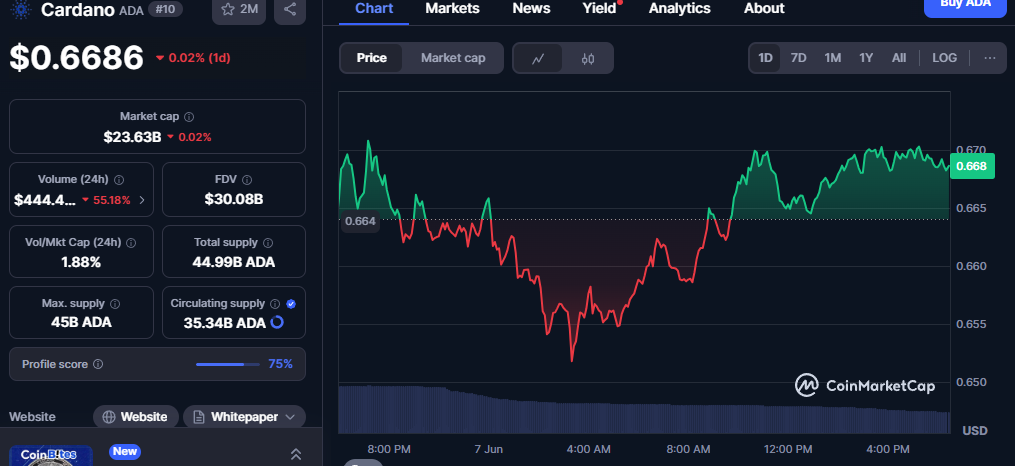
Task: Click the 0.664 baseline price label
Action: point(360,221)
